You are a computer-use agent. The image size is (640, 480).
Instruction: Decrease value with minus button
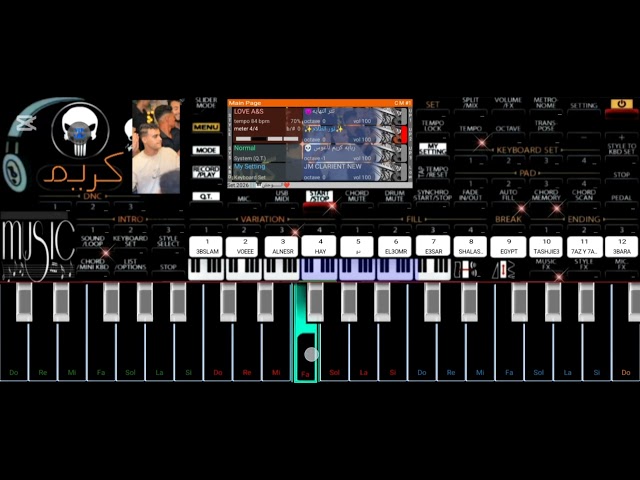click(584, 138)
